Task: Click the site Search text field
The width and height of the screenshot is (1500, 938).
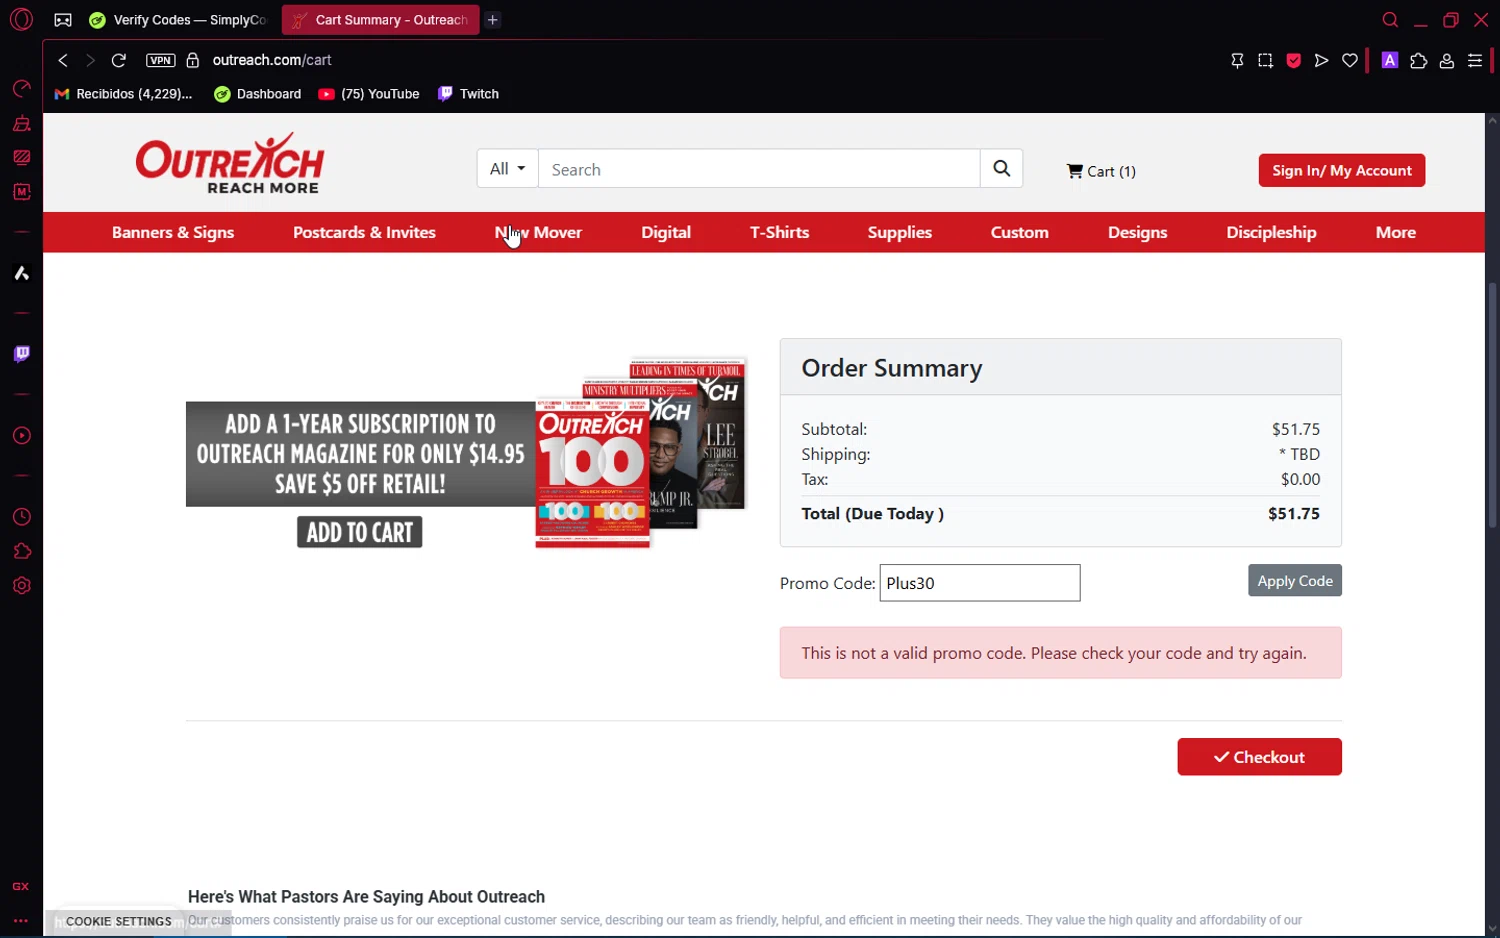Action: [x=759, y=169]
